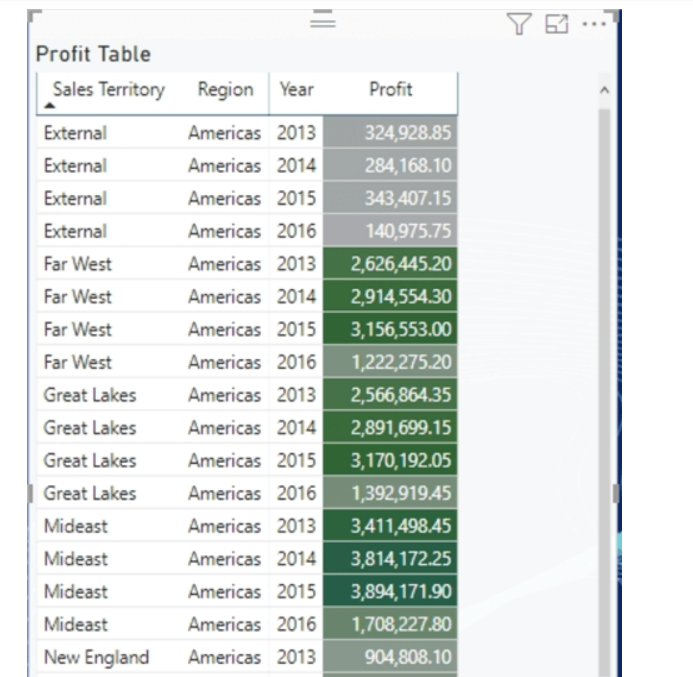Open the visual filter icon
This screenshot has height=677, width=693.
pos(518,24)
